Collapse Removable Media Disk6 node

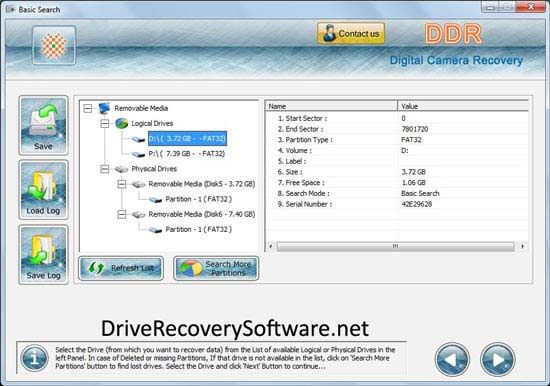coord(121,214)
